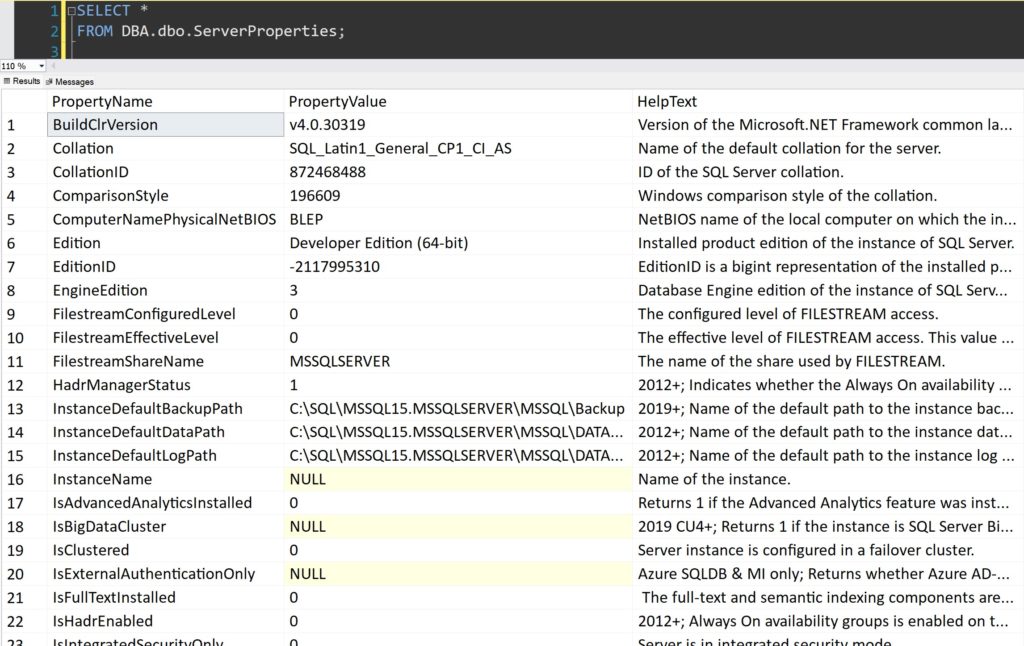Screen dimensions: 1024x646
Task: Click row header number 12
Action: point(24,385)
